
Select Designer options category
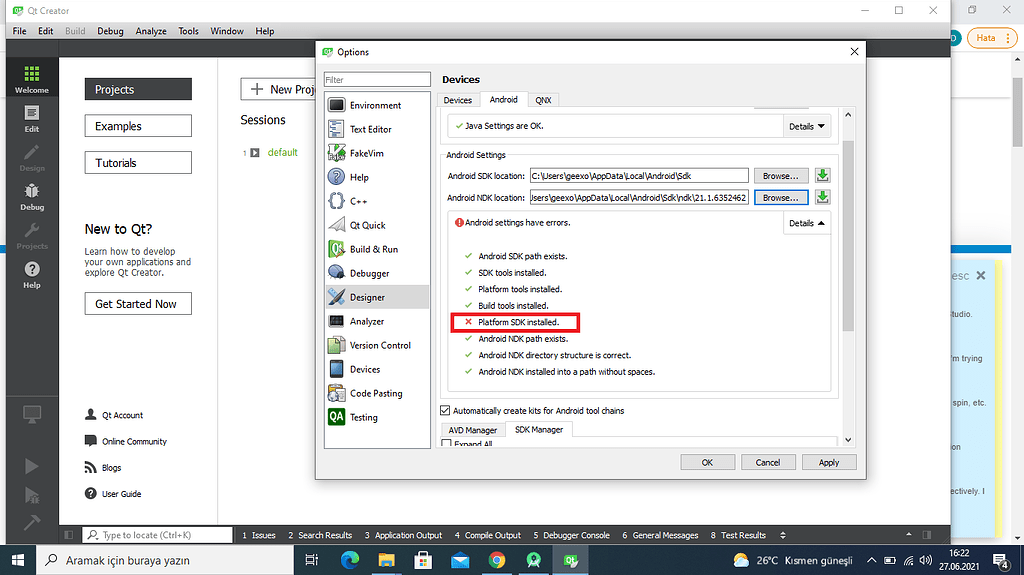[x=377, y=297]
